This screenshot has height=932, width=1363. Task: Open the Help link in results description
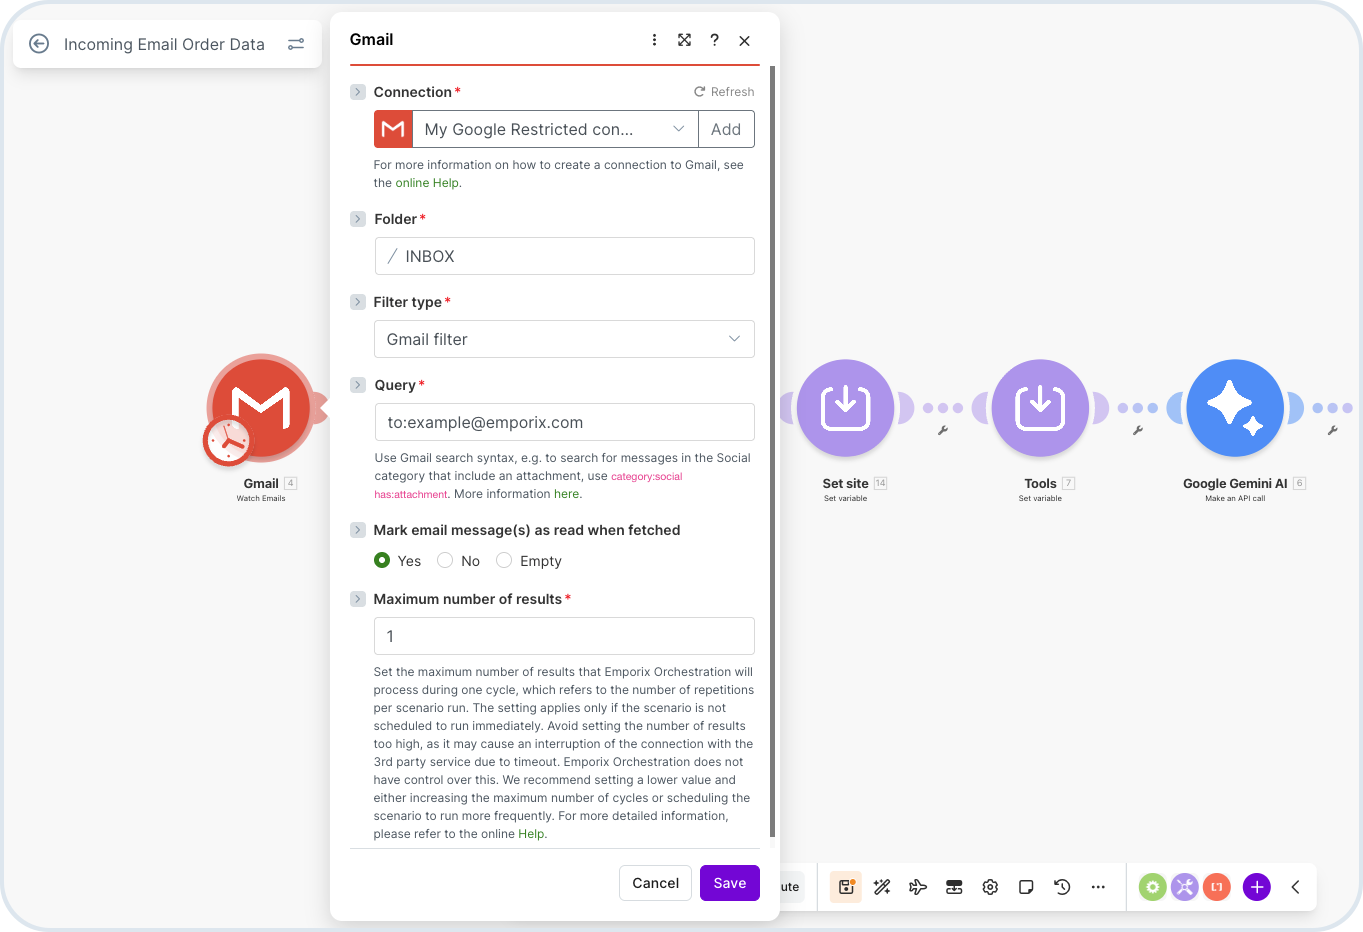click(x=531, y=834)
